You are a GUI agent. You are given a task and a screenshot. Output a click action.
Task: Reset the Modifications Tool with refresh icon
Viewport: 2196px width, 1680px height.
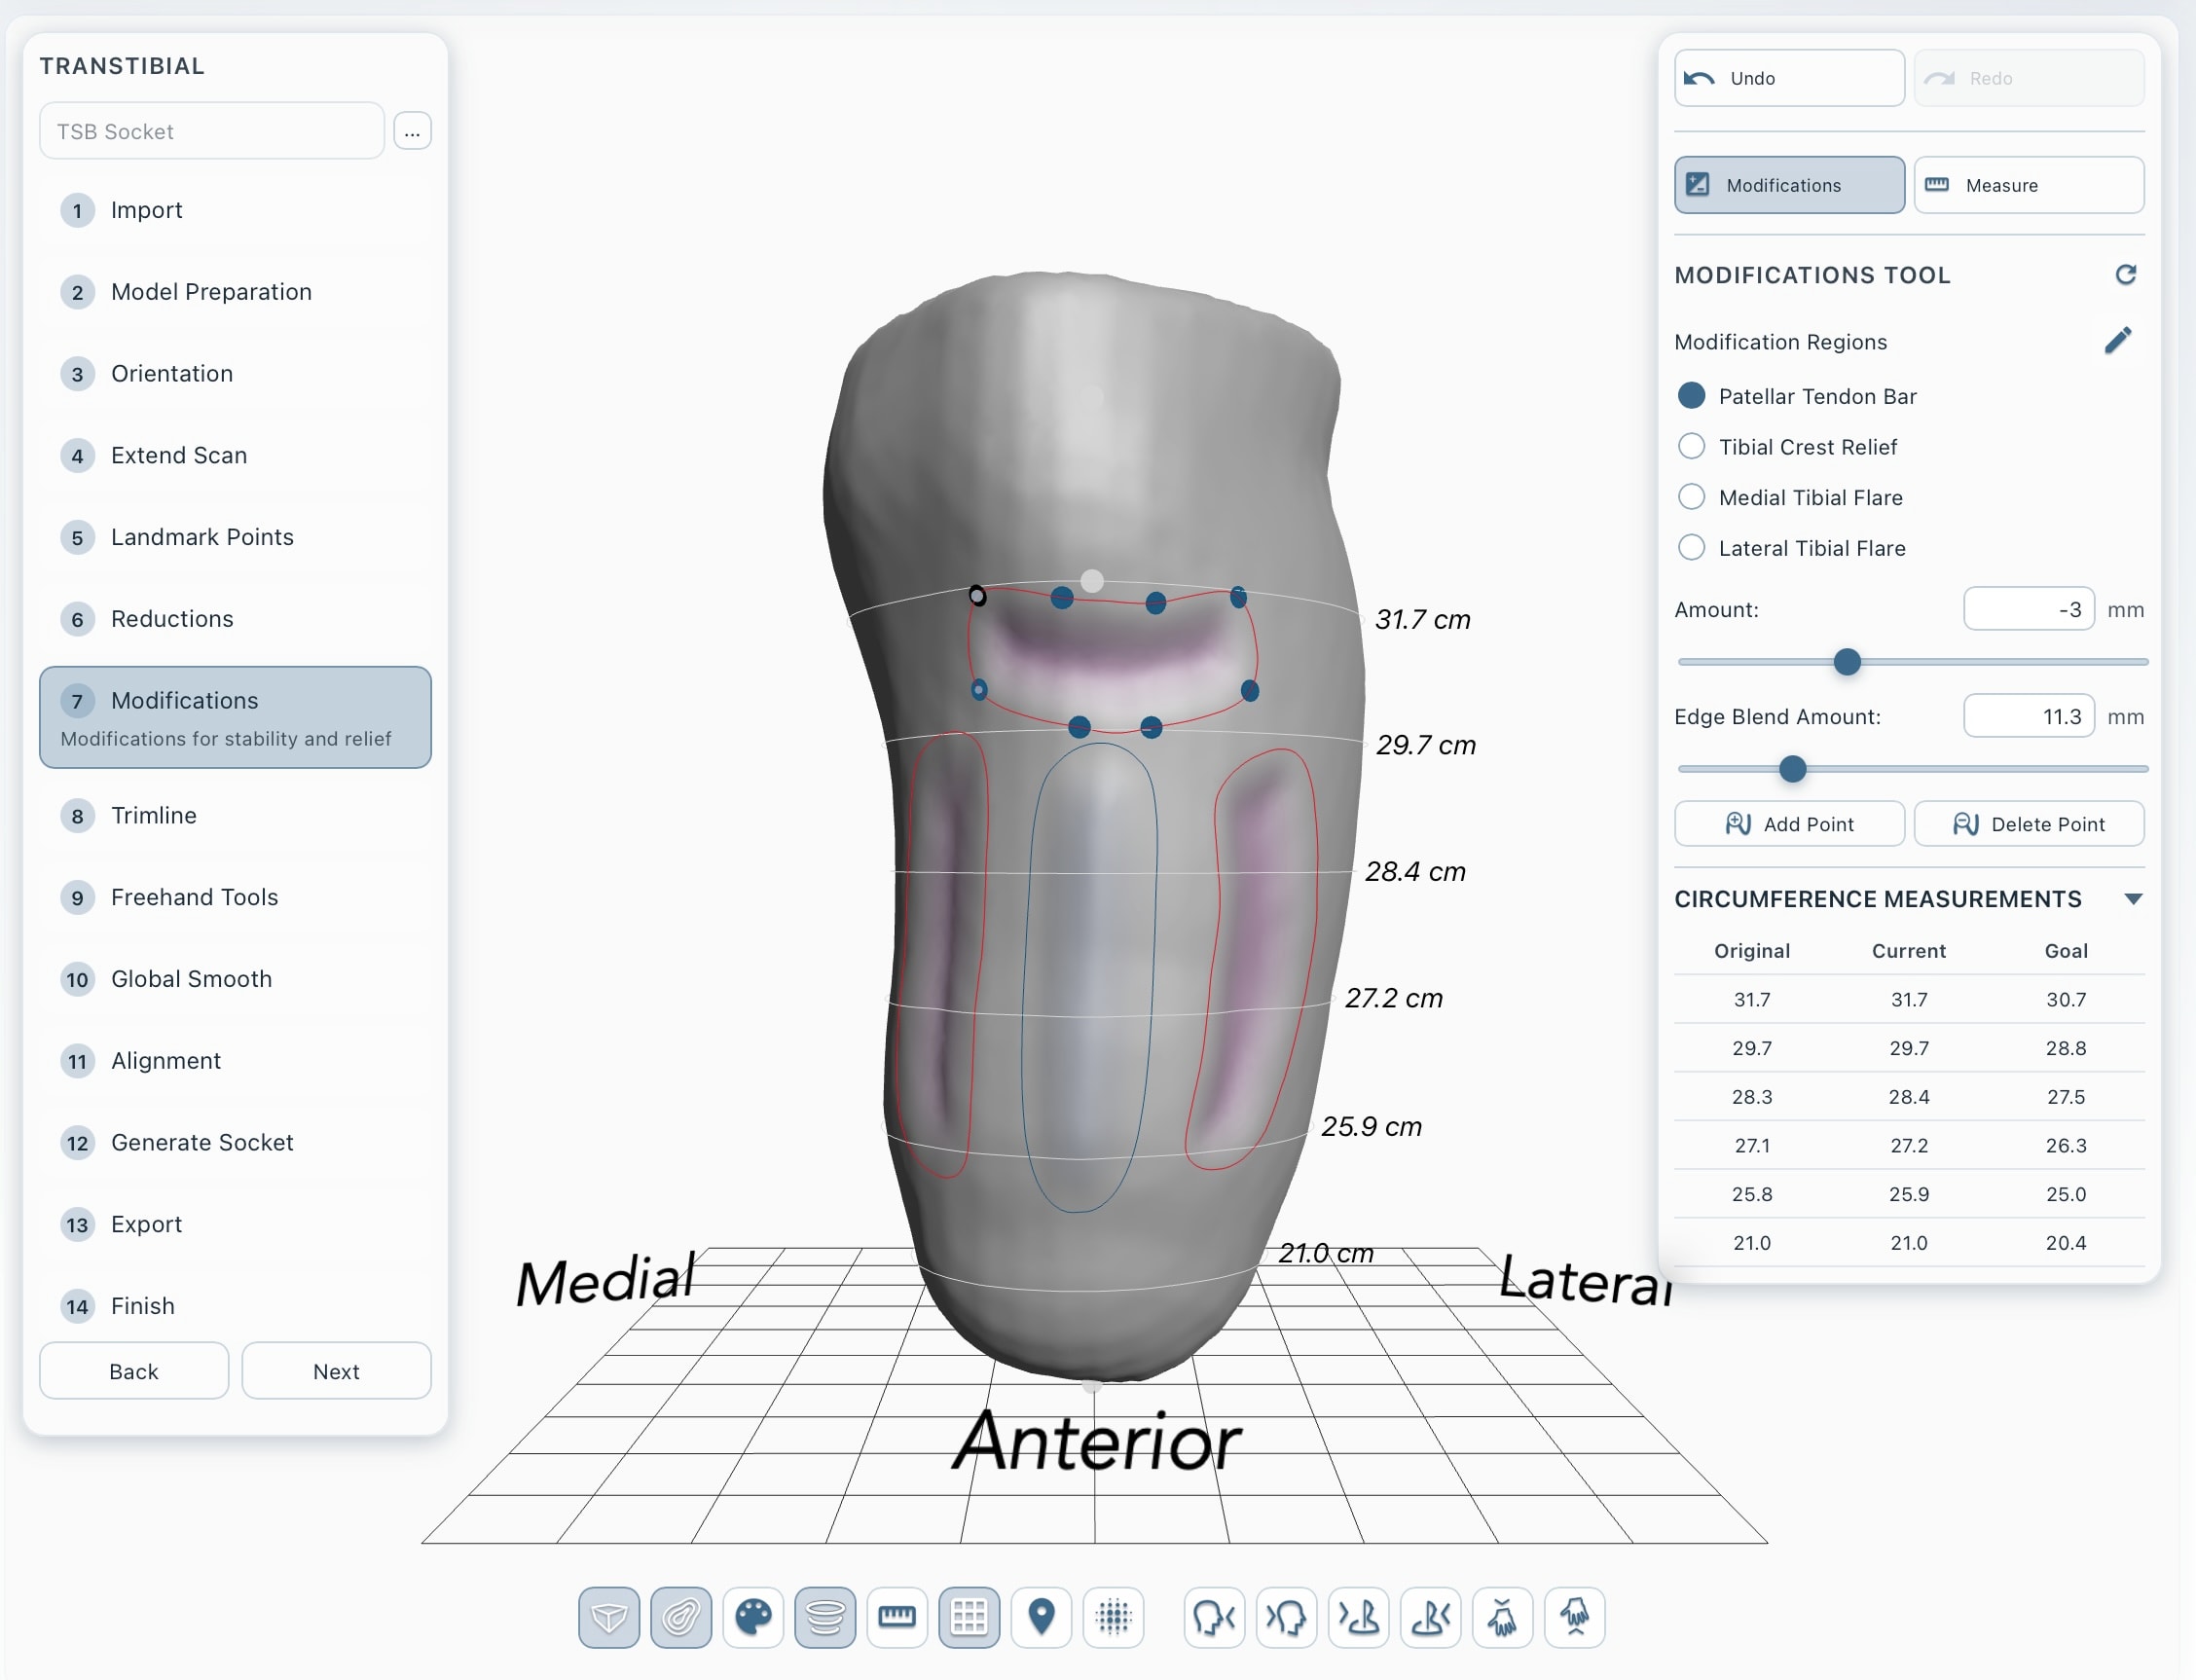(2125, 274)
